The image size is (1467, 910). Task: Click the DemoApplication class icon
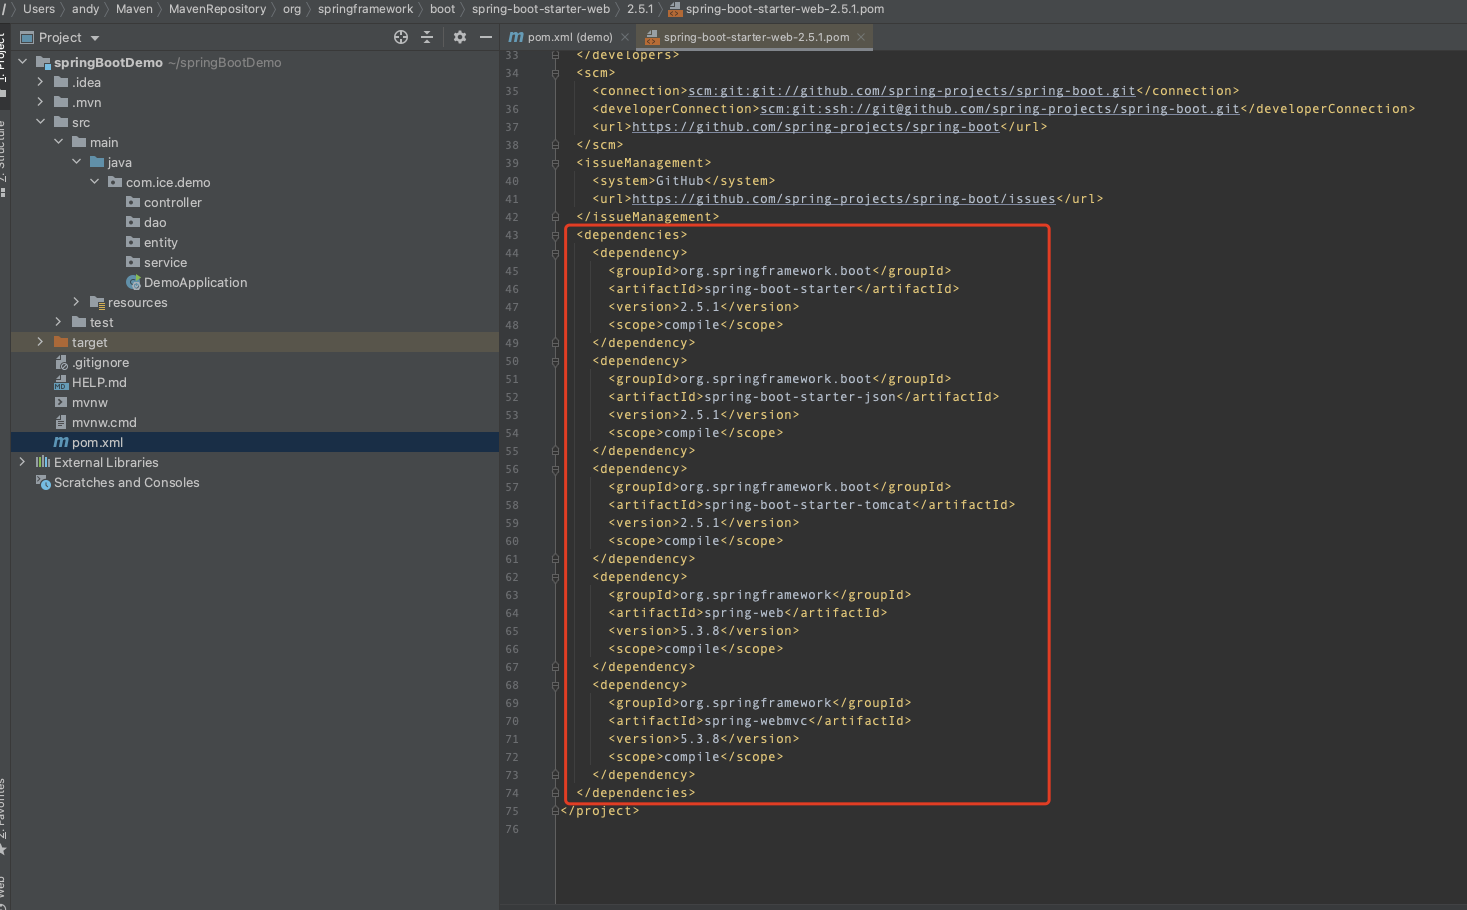coord(133,283)
